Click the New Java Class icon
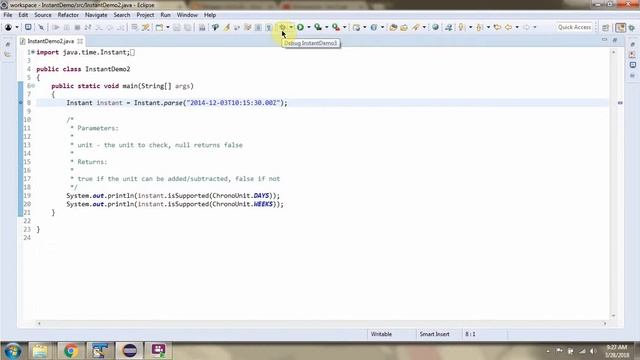The height and width of the screenshot is (360, 640). pyautogui.click(x=373, y=27)
